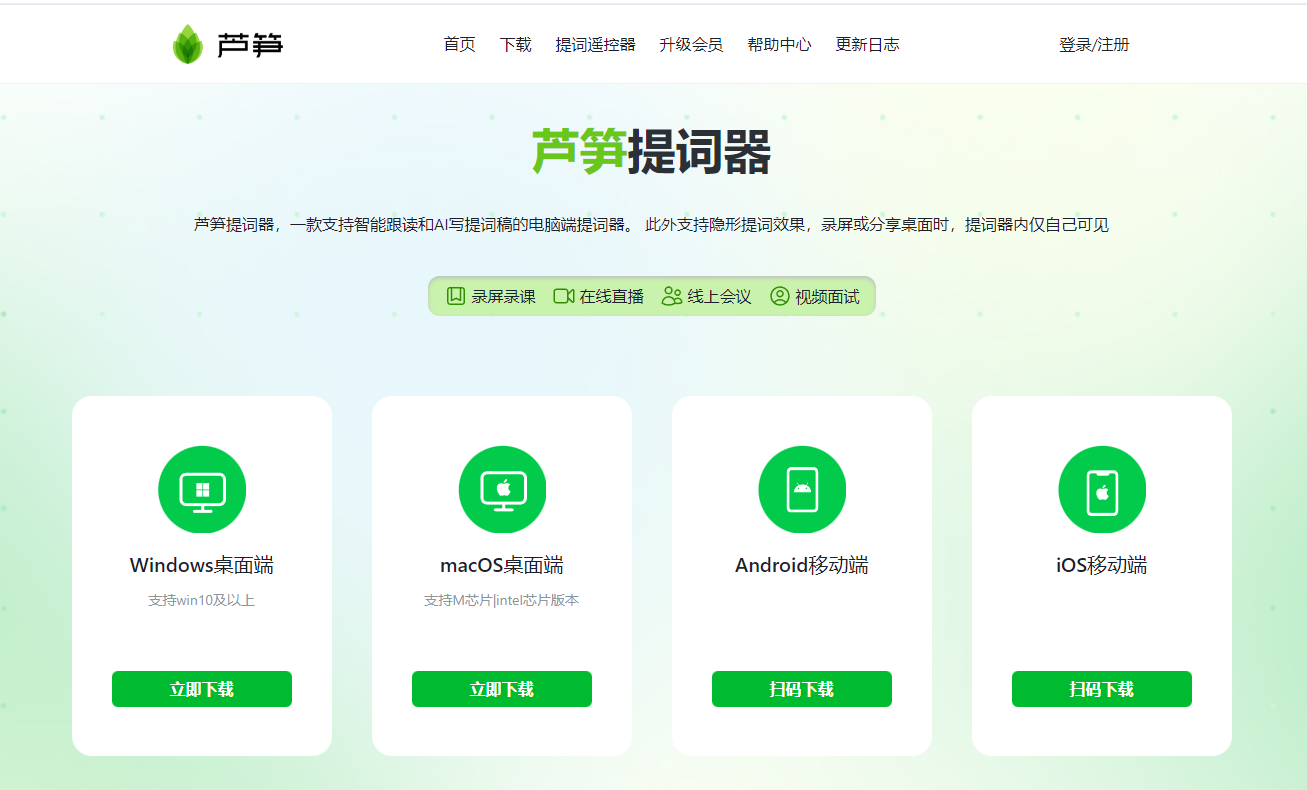This screenshot has width=1307, height=790.
Task: Open the 下载 menu item
Action: [x=516, y=44]
